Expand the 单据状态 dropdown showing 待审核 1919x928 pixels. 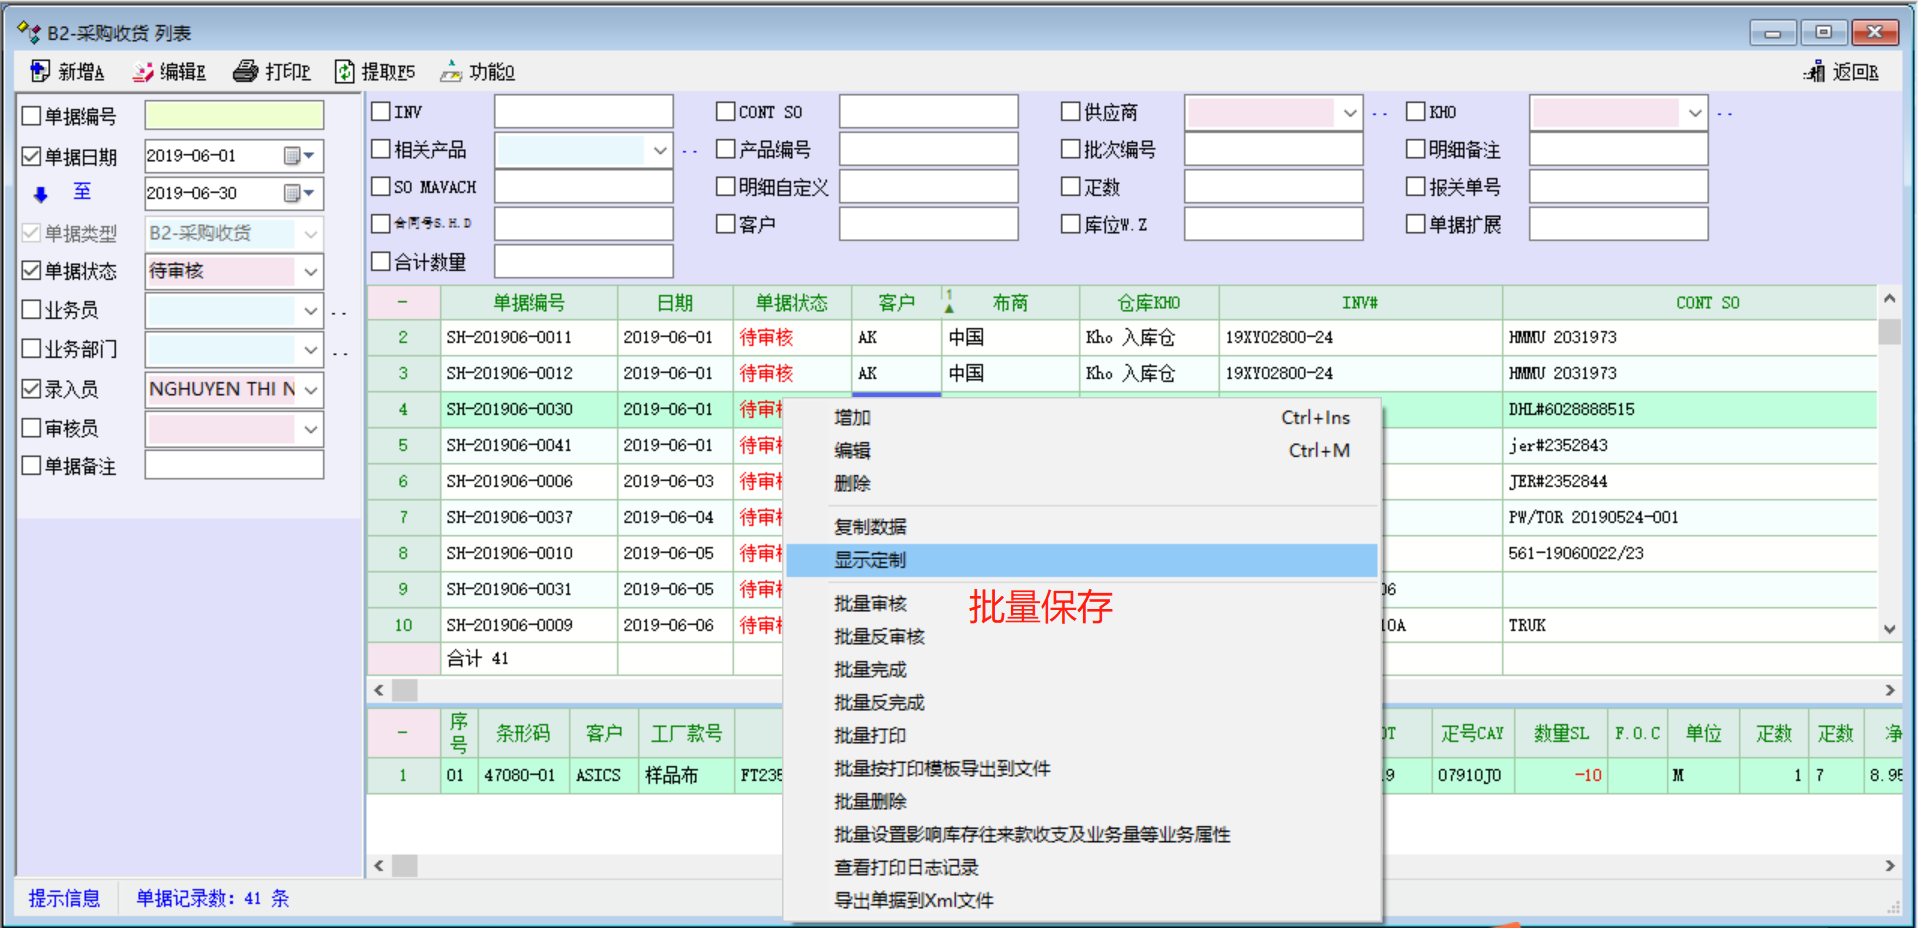pos(310,271)
